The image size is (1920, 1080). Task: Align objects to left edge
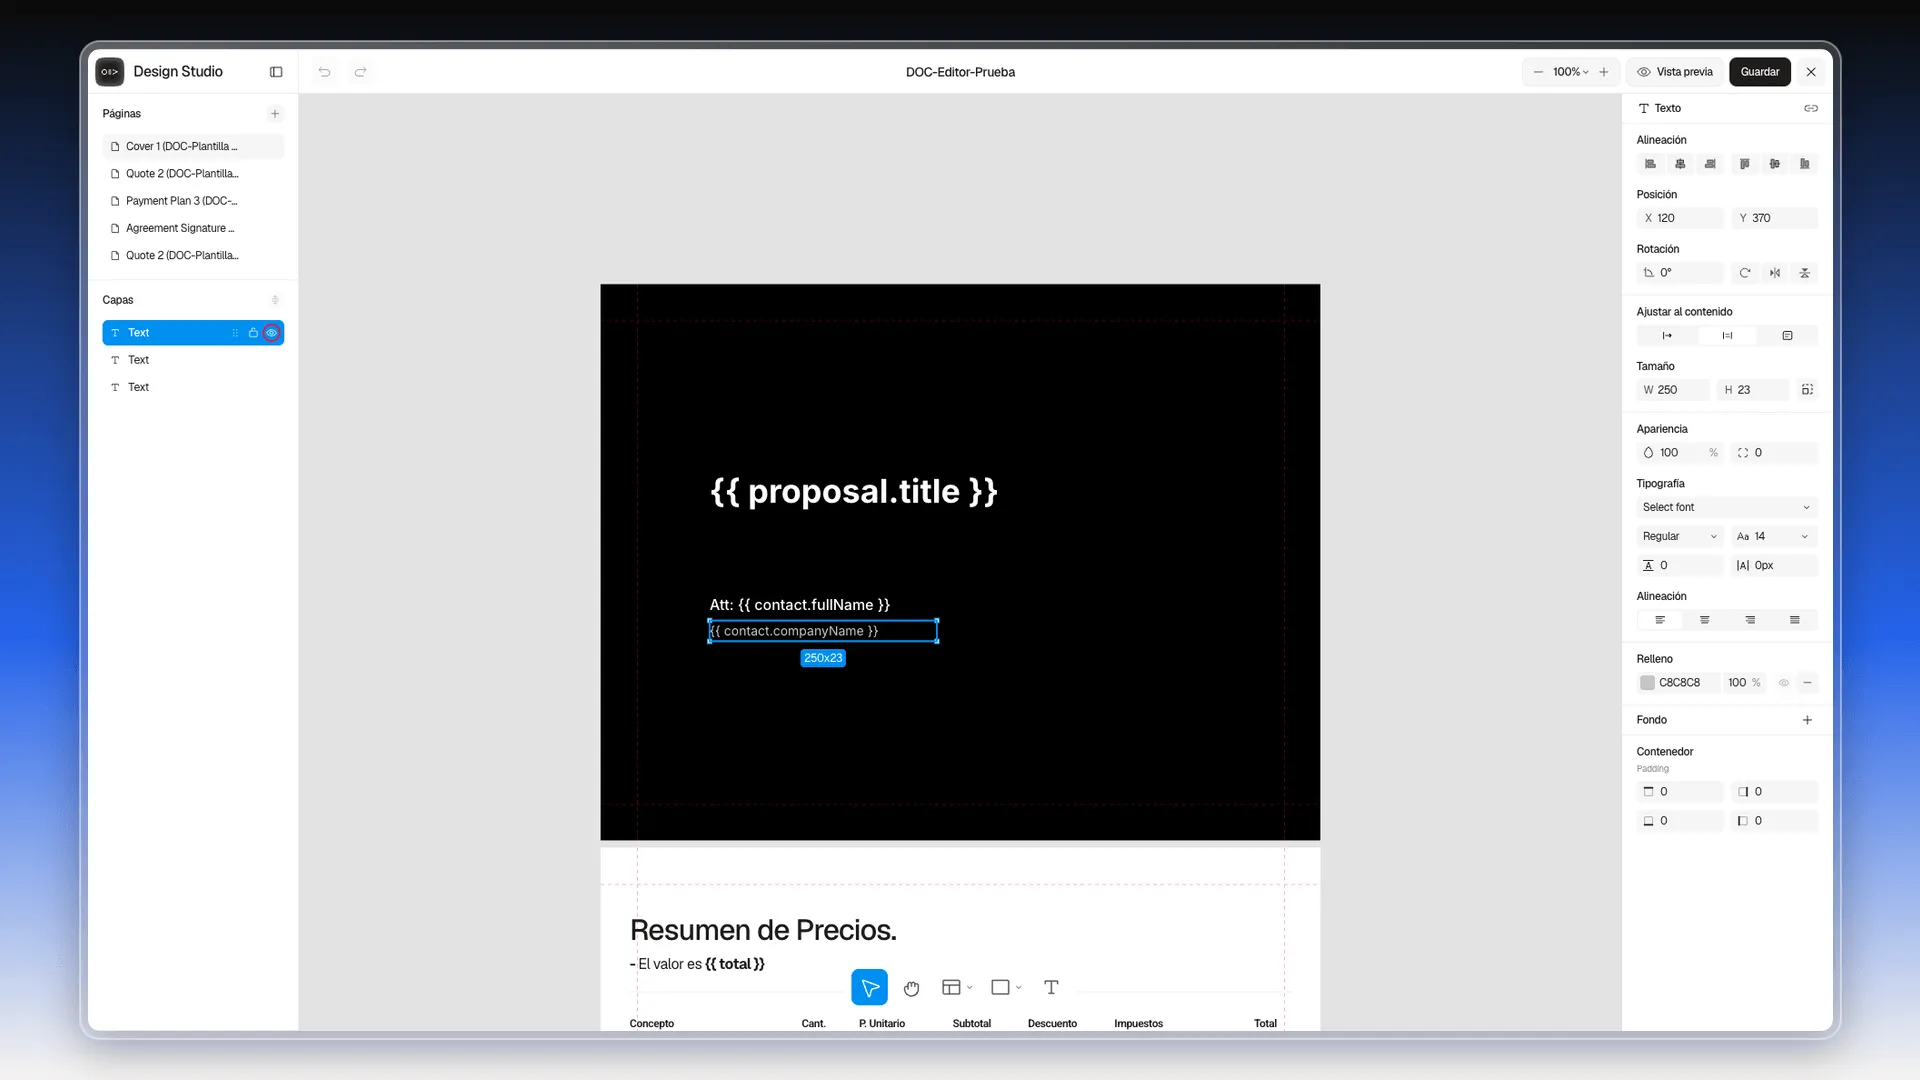(x=1651, y=164)
